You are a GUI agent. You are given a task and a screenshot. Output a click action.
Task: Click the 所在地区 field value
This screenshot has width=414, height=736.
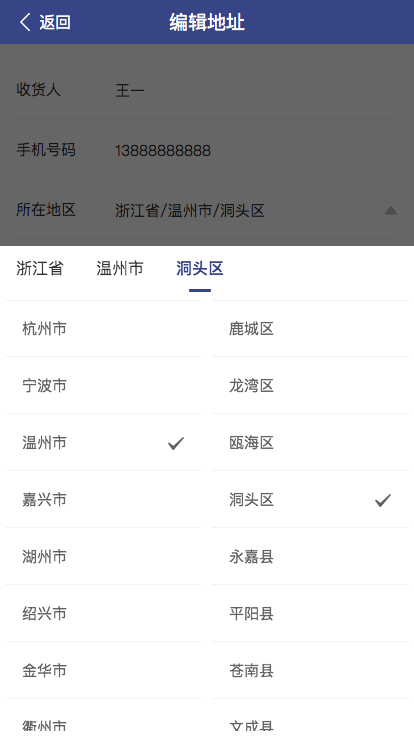(x=190, y=210)
